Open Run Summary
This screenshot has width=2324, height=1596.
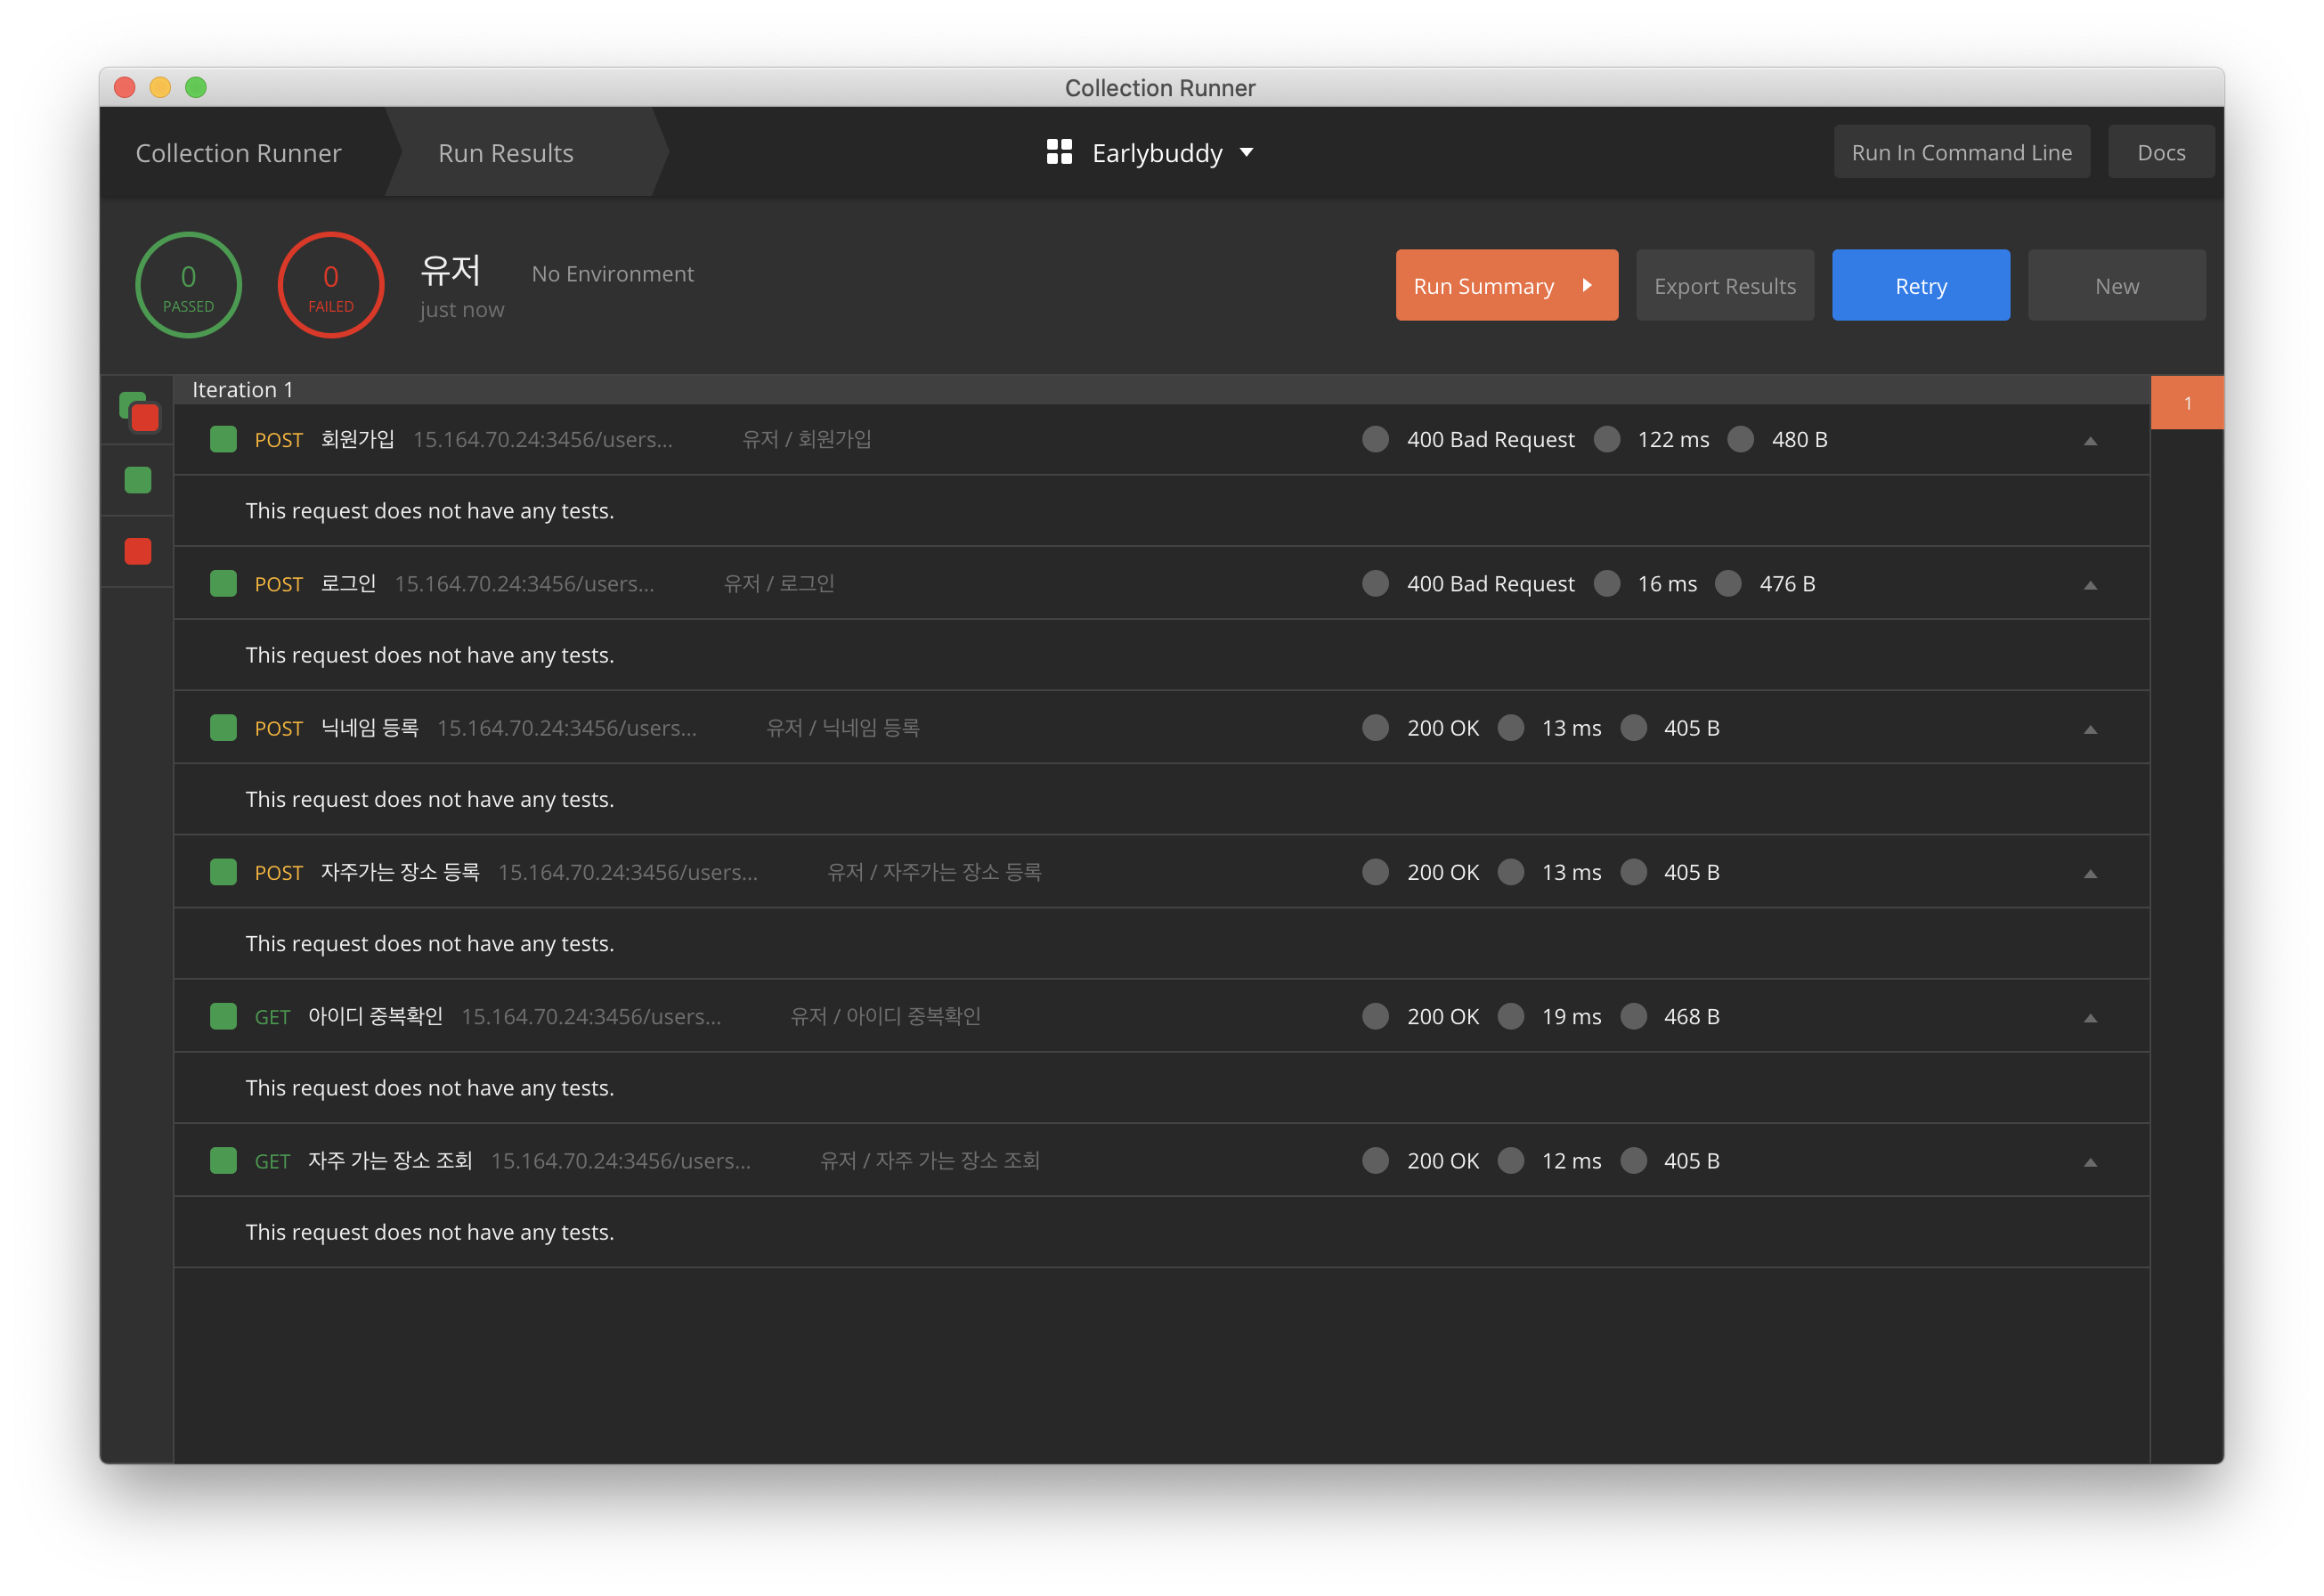coord(1506,286)
